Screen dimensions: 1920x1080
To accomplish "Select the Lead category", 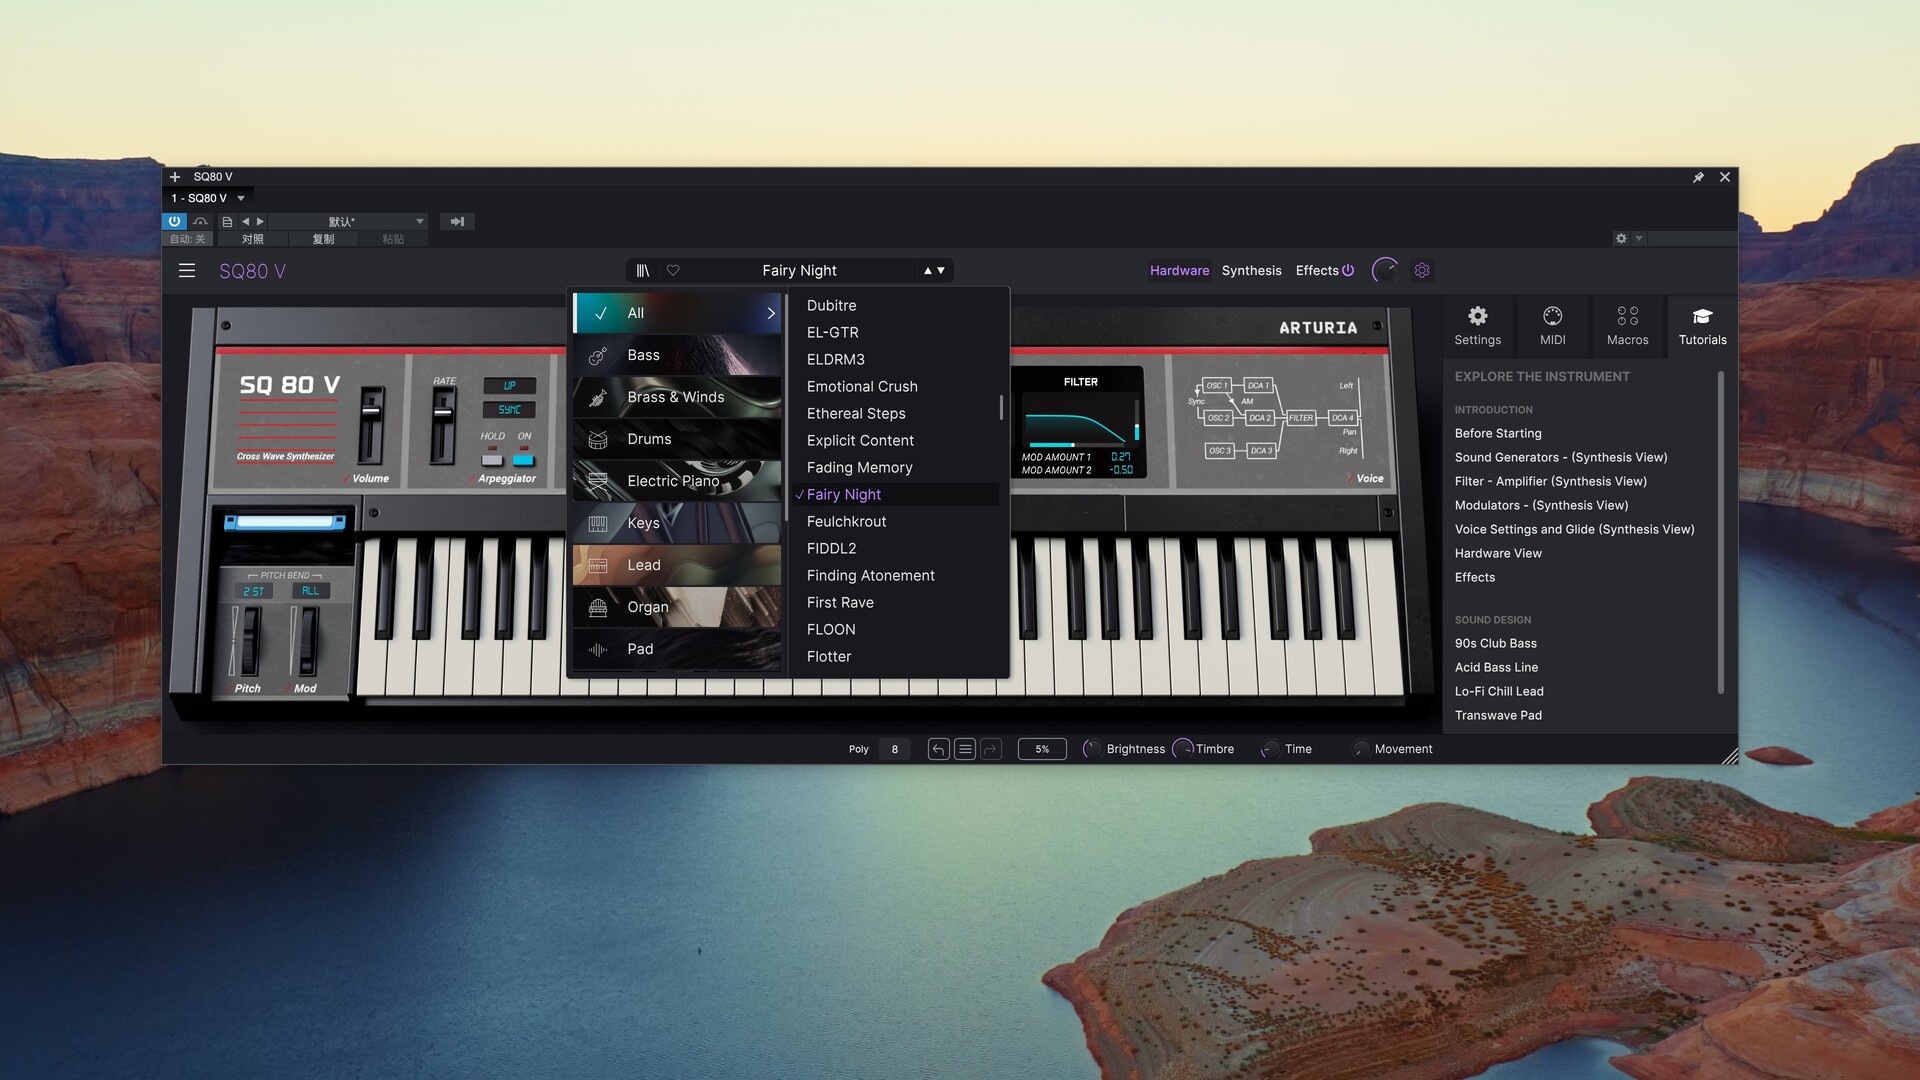I will click(x=677, y=565).
